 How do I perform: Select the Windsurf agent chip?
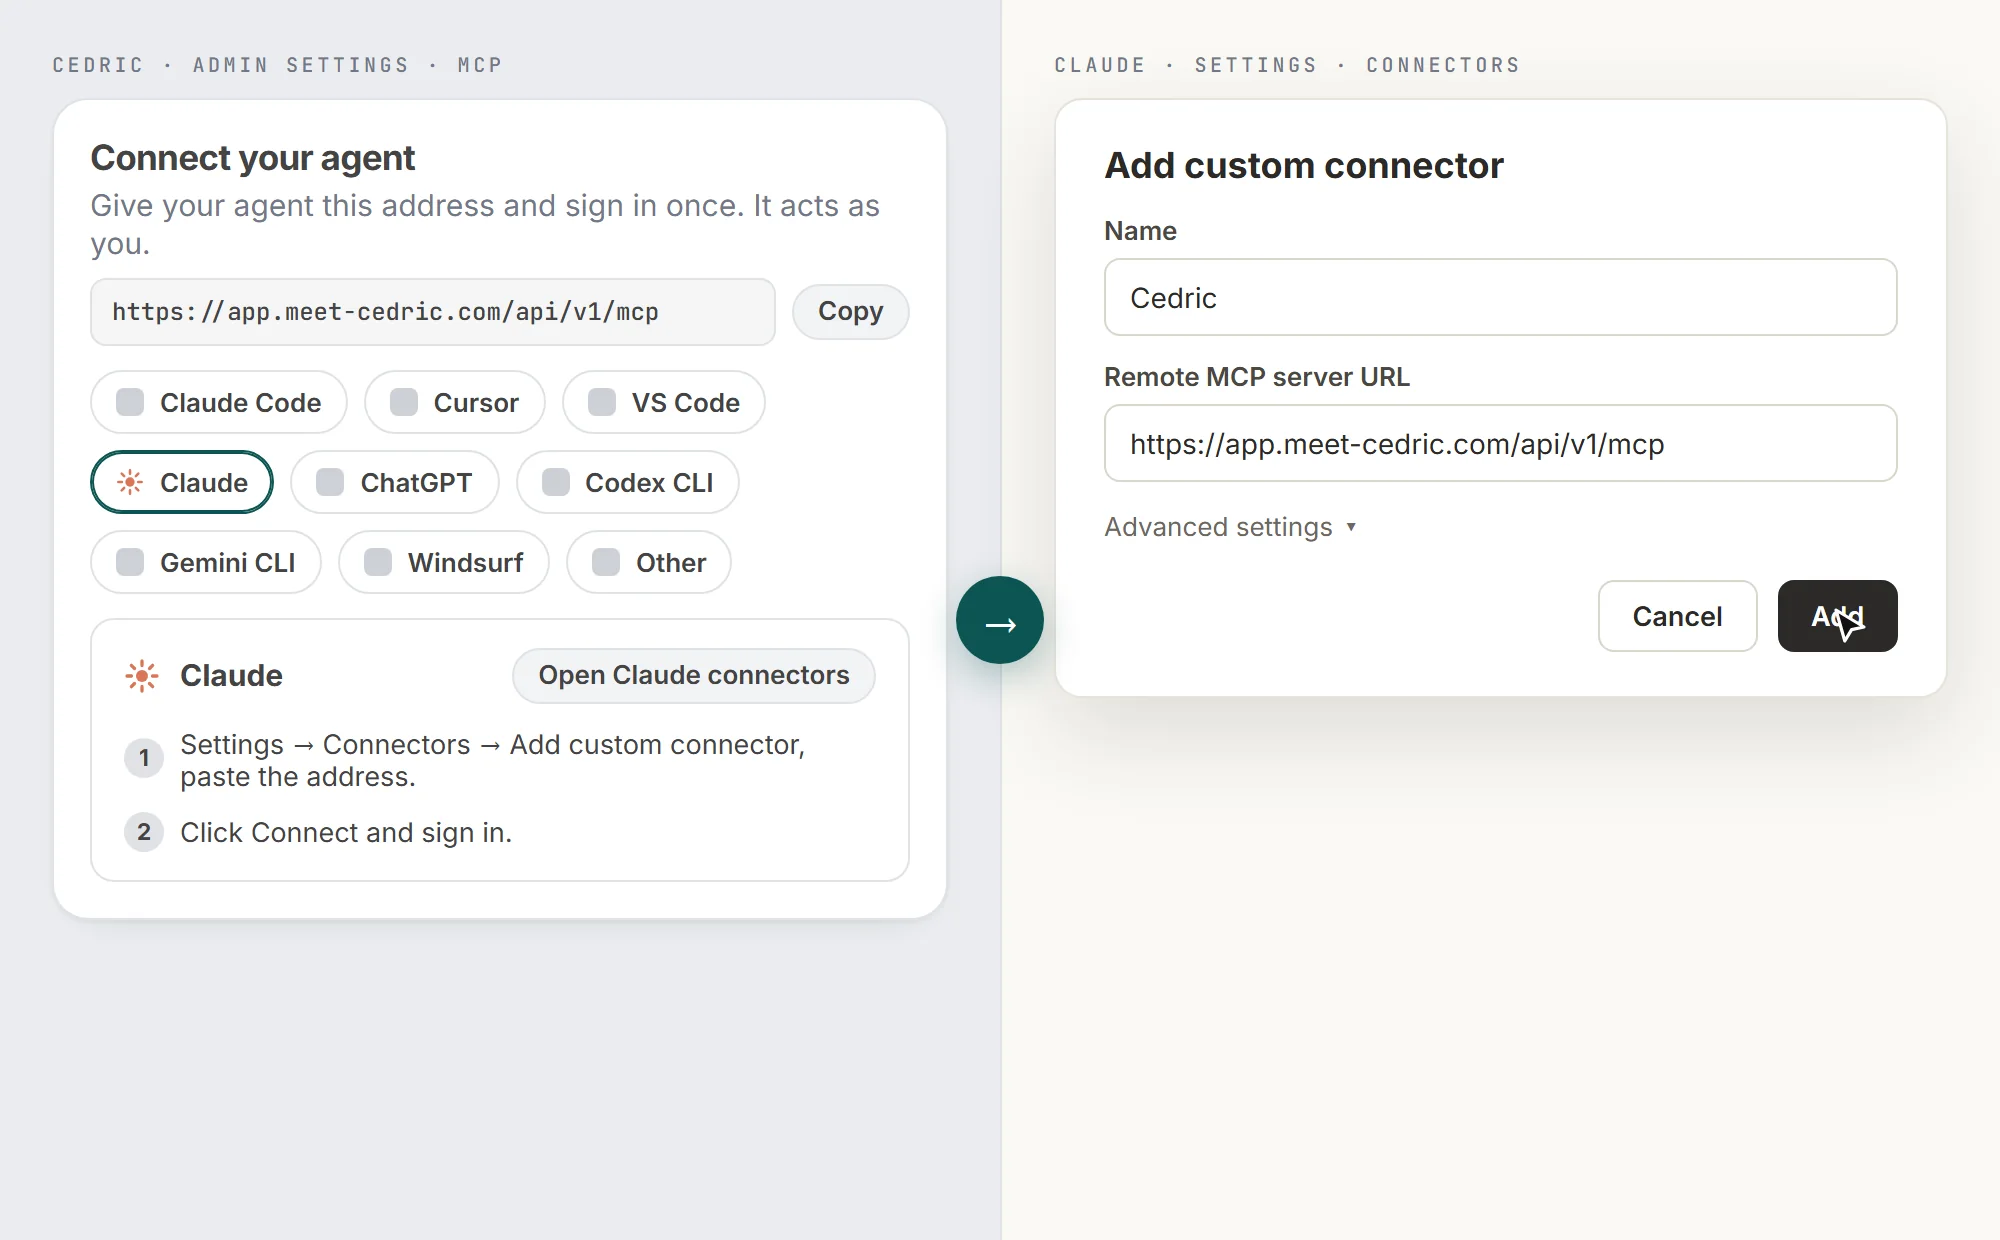[x=444, y=562]
